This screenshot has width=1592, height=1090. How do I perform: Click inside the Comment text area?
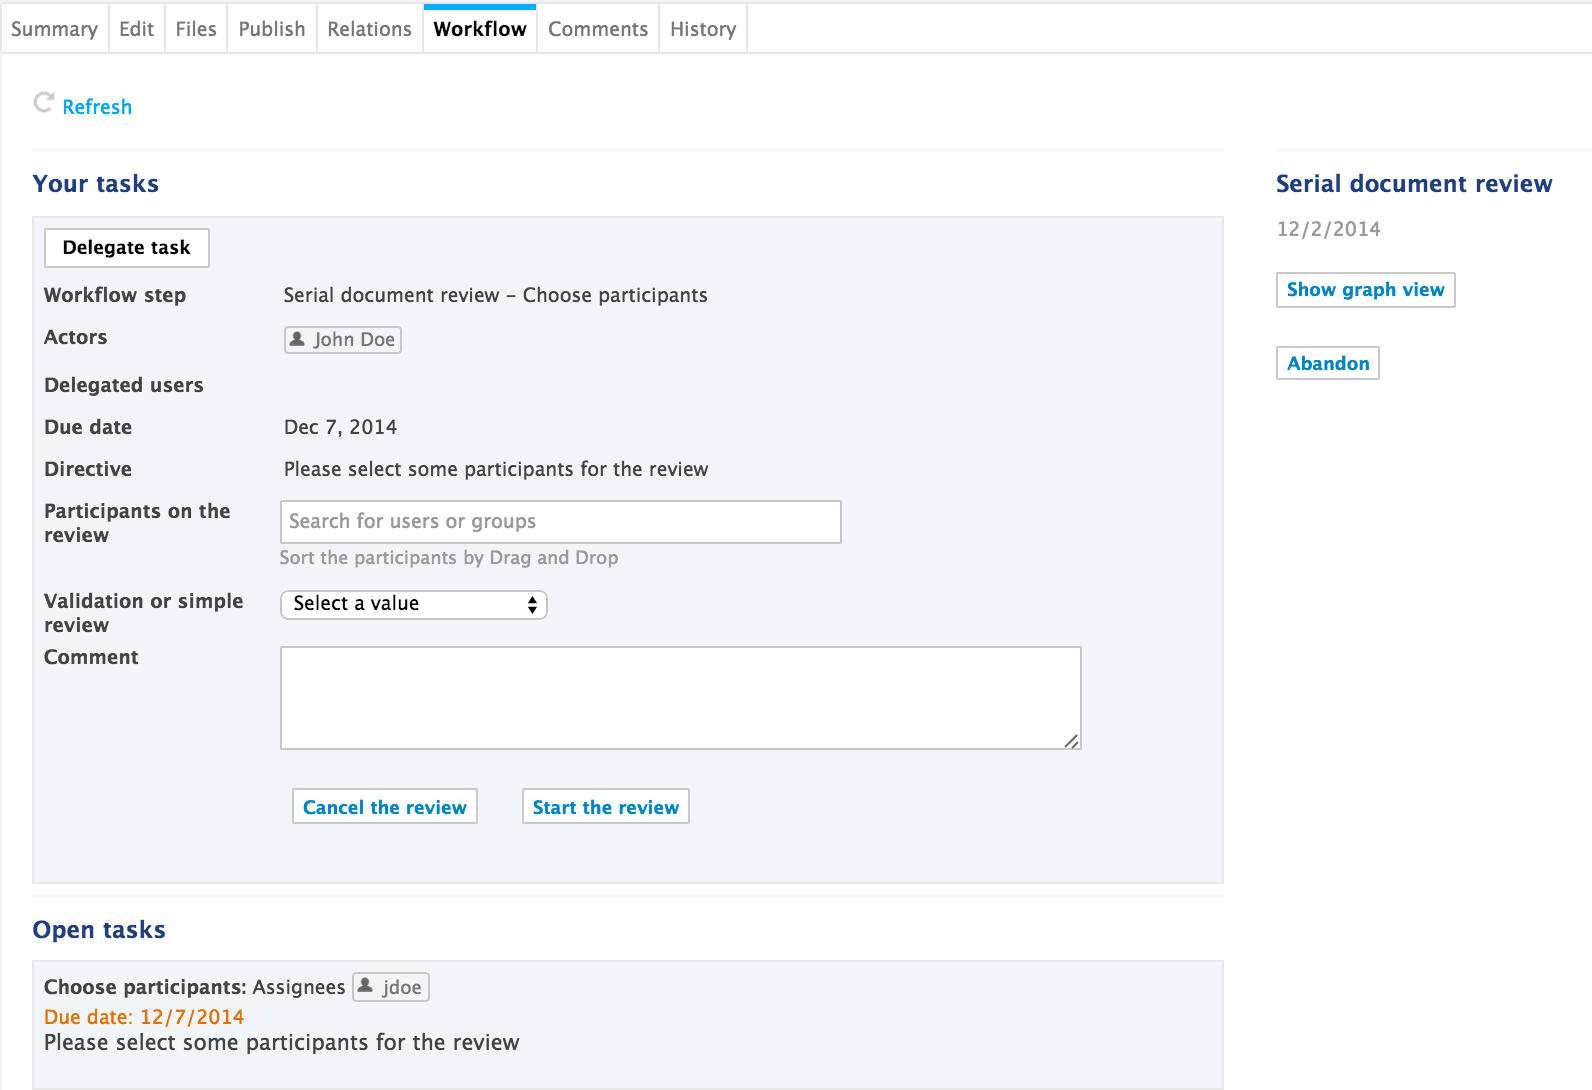(681, 698)
